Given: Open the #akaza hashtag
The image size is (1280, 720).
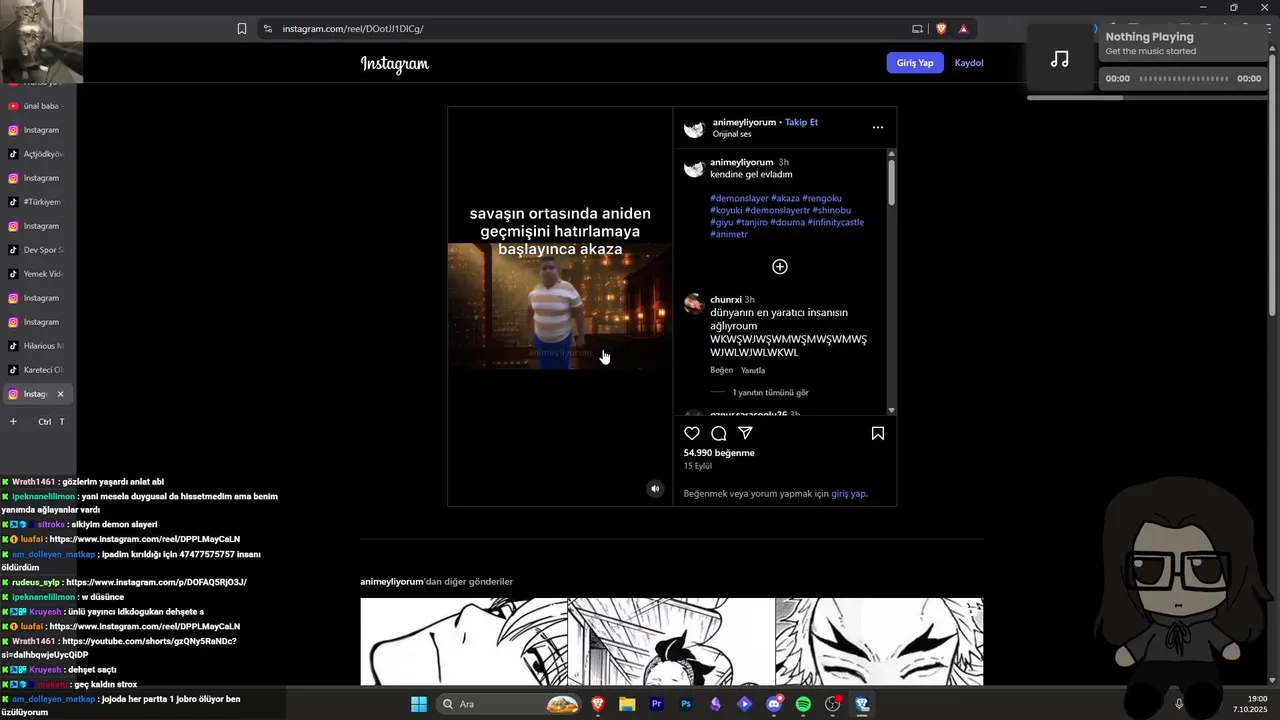Looking at the screenshot, I should click(785, 198).
